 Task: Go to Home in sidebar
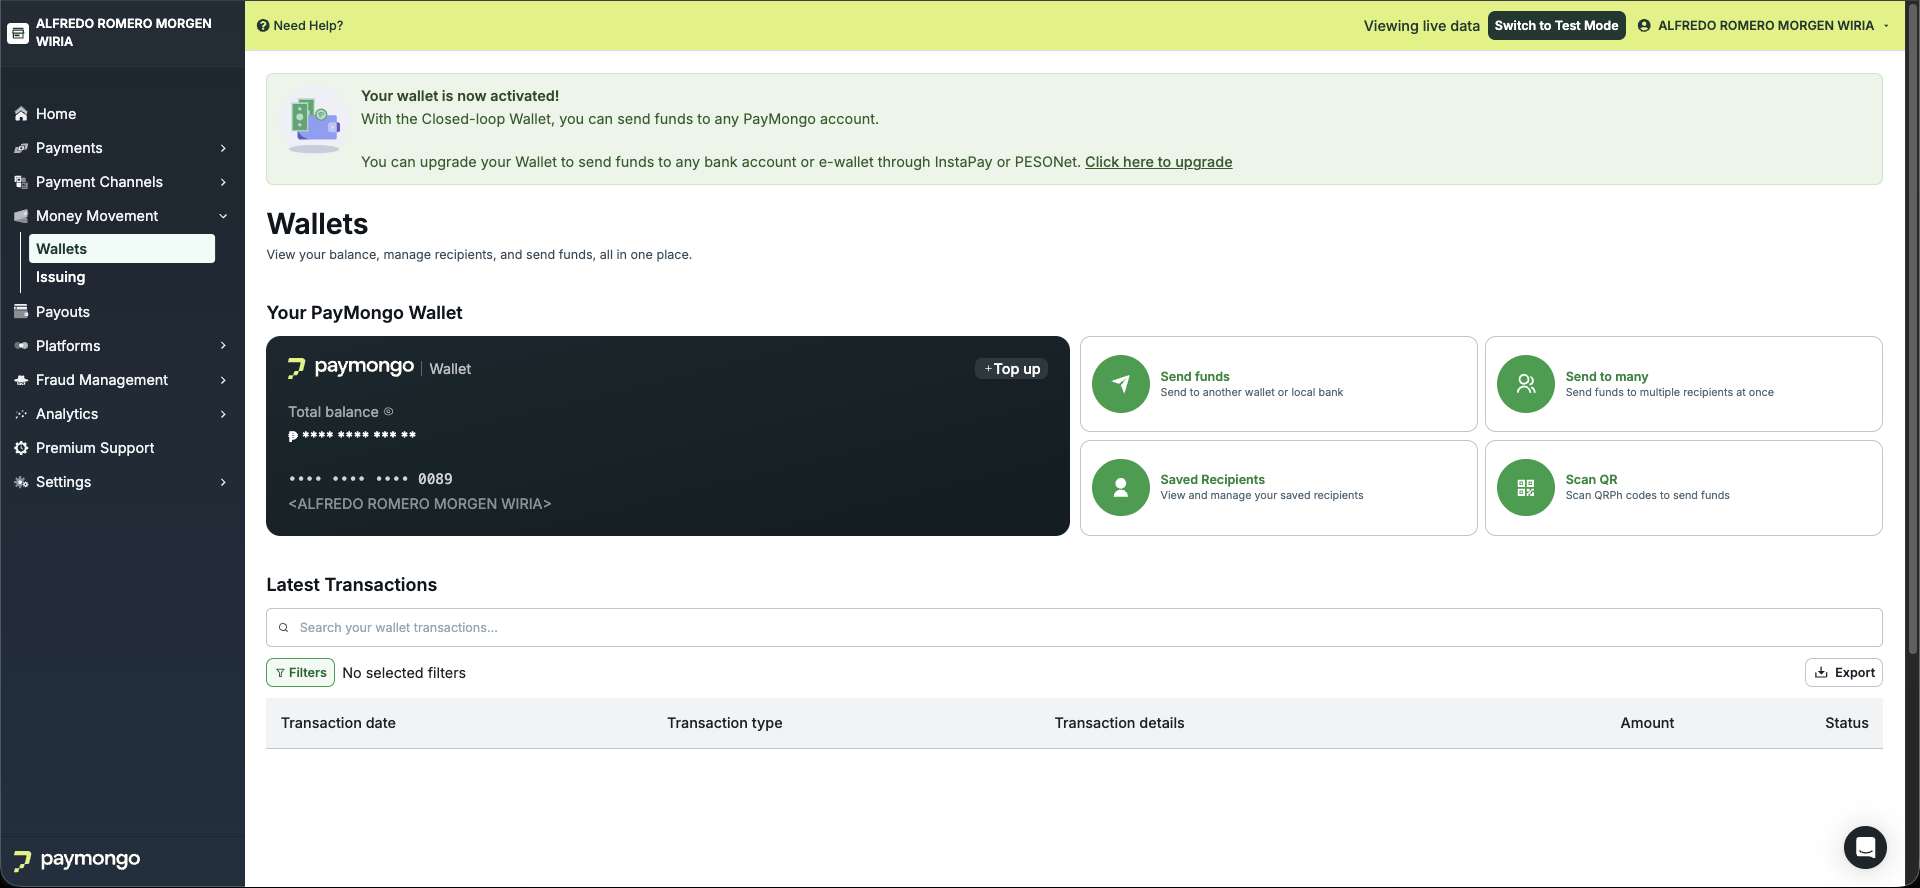56,114
